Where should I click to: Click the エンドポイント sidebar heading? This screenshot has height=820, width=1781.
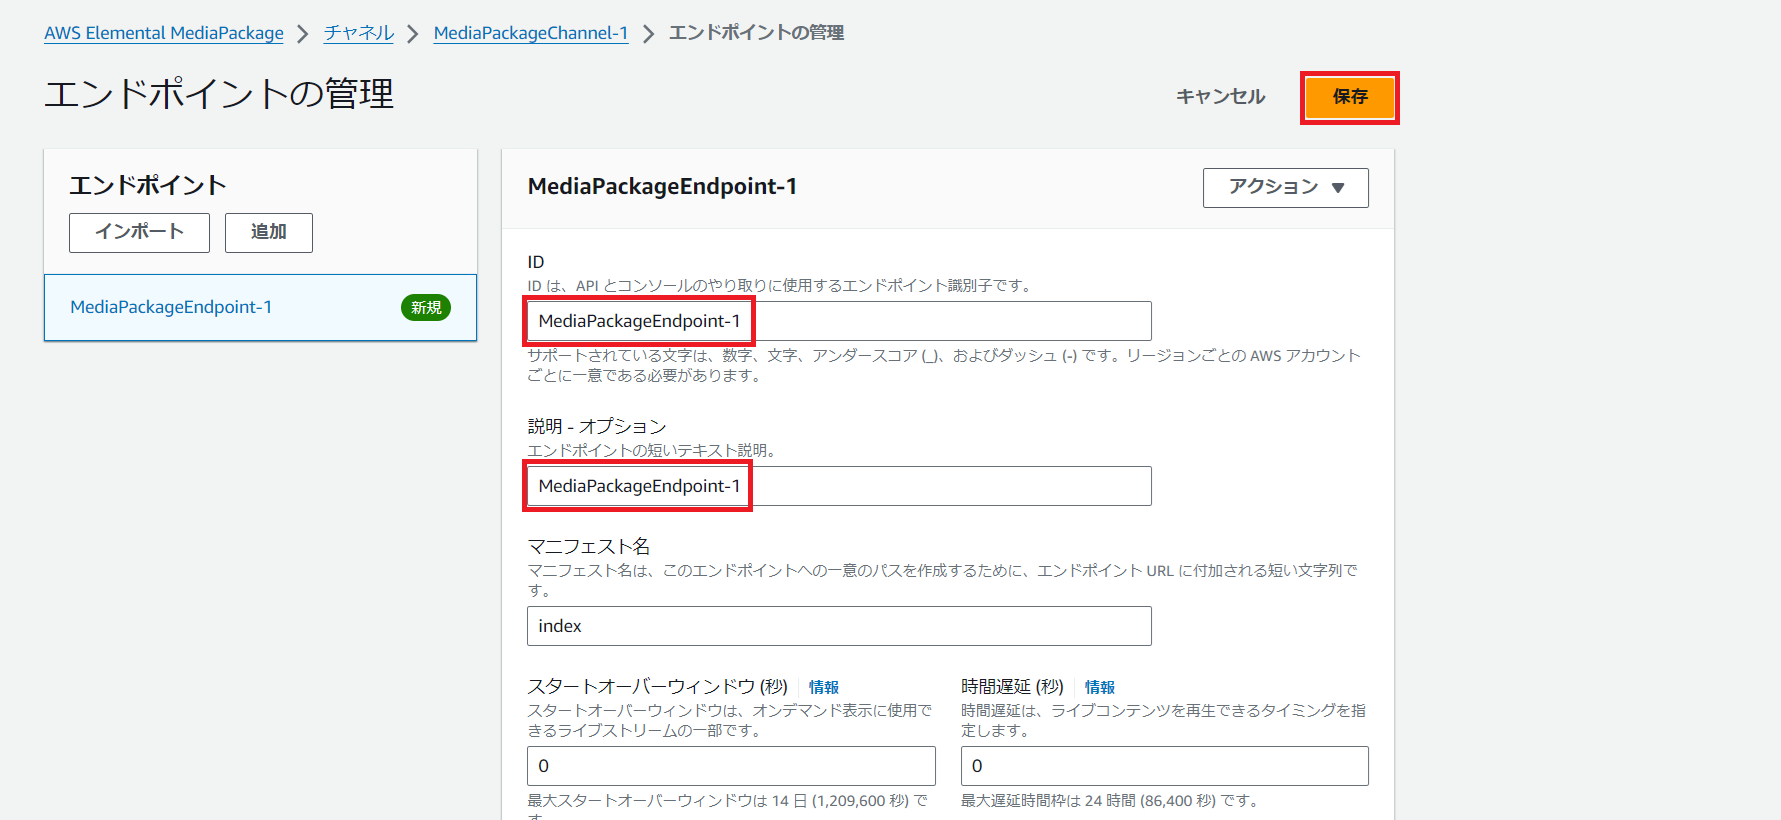[x=148, y=185]
